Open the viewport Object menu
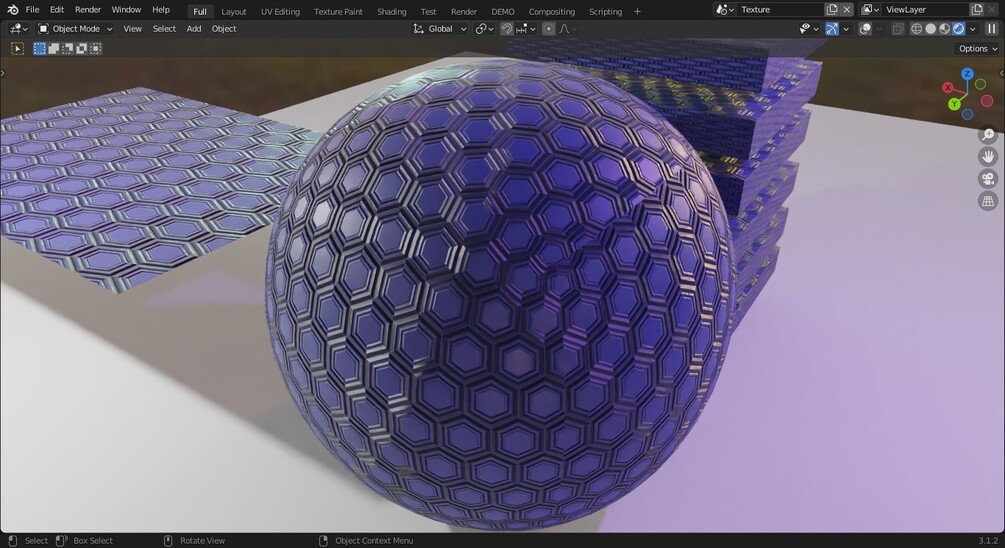Image resolution: width=1005 pixels, height=548 pixels. pos(224,29)
